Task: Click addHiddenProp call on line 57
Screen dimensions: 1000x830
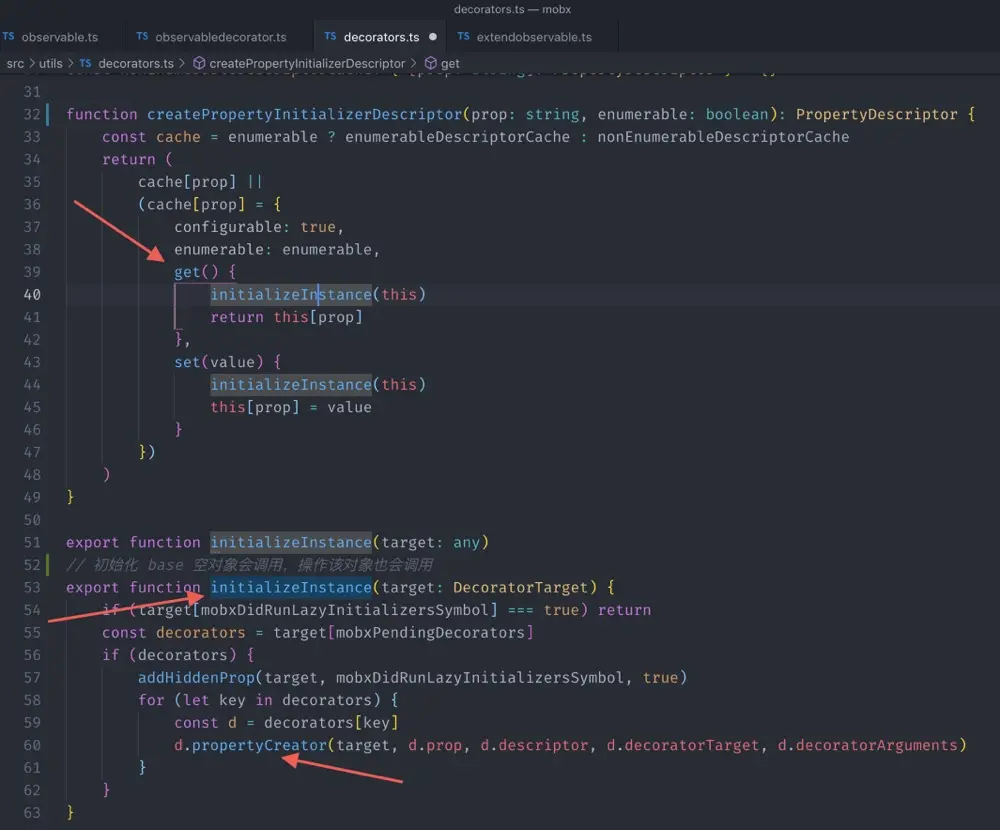Action: coord(196,678)
